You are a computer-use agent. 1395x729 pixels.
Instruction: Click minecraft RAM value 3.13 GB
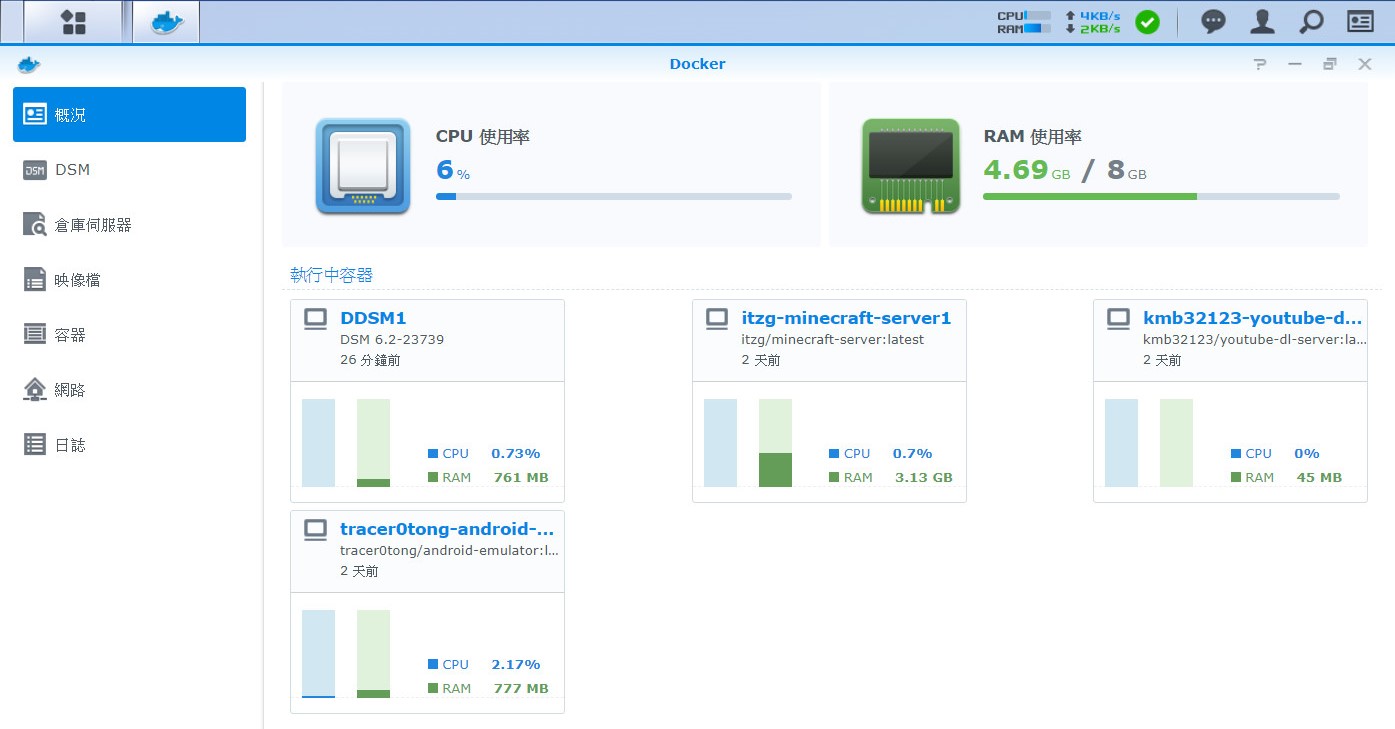coord(924,477)
